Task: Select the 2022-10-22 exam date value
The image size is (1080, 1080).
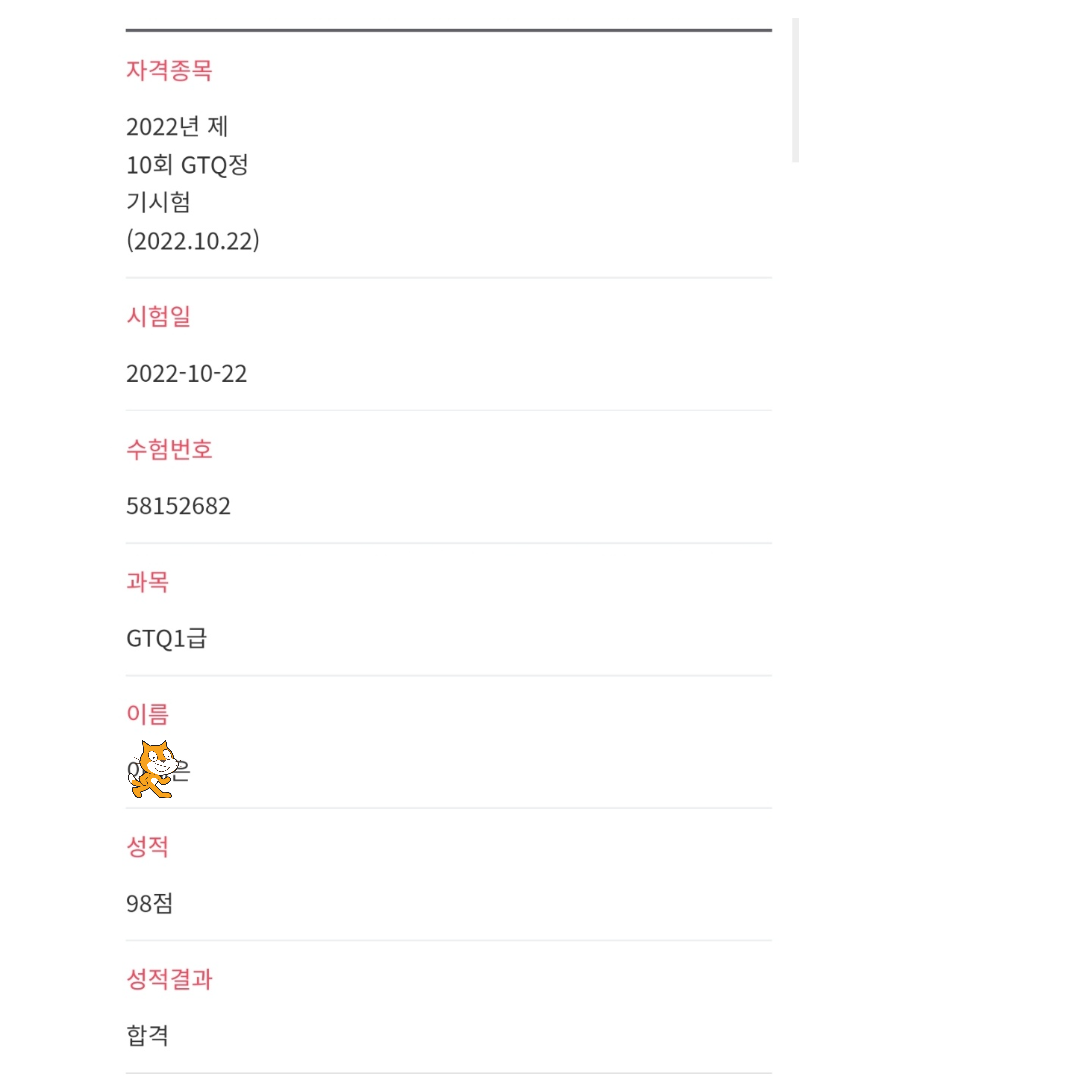Action: [186, 373]
